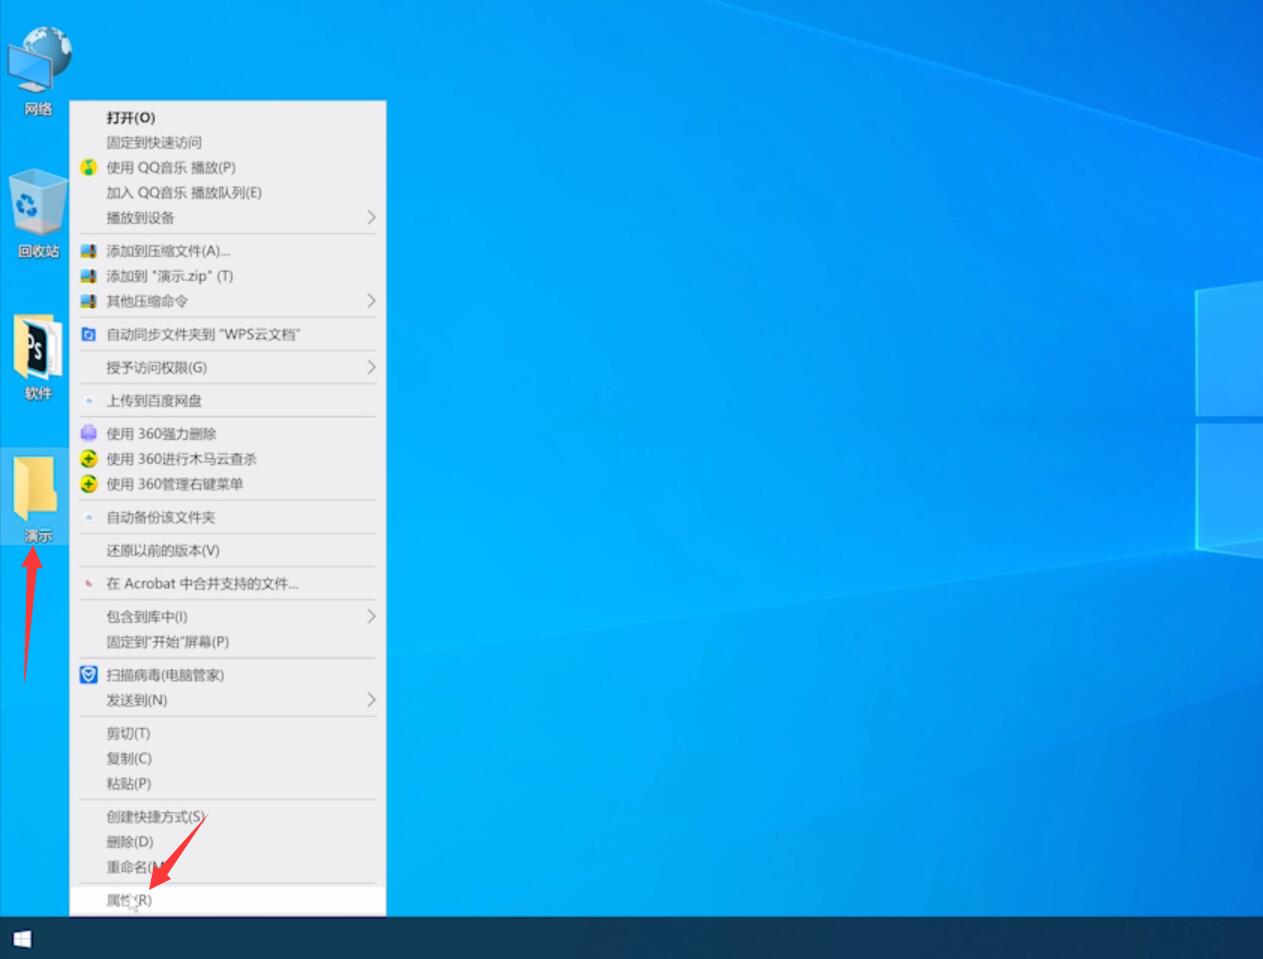This screenshot has height=959, width=1263.
Task: Click the archive icon beside 添加到 "演示.zip"(T)
Action: 89,276
